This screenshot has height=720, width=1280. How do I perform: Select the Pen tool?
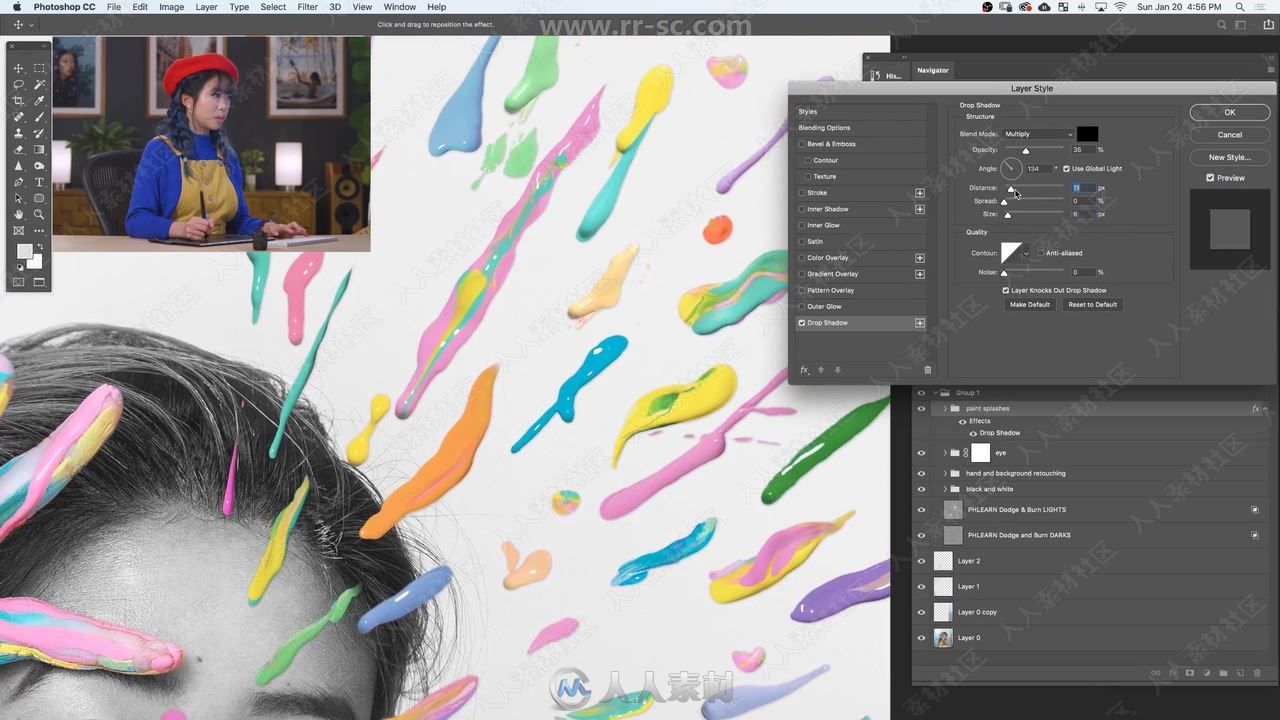[x=18, y=182]
